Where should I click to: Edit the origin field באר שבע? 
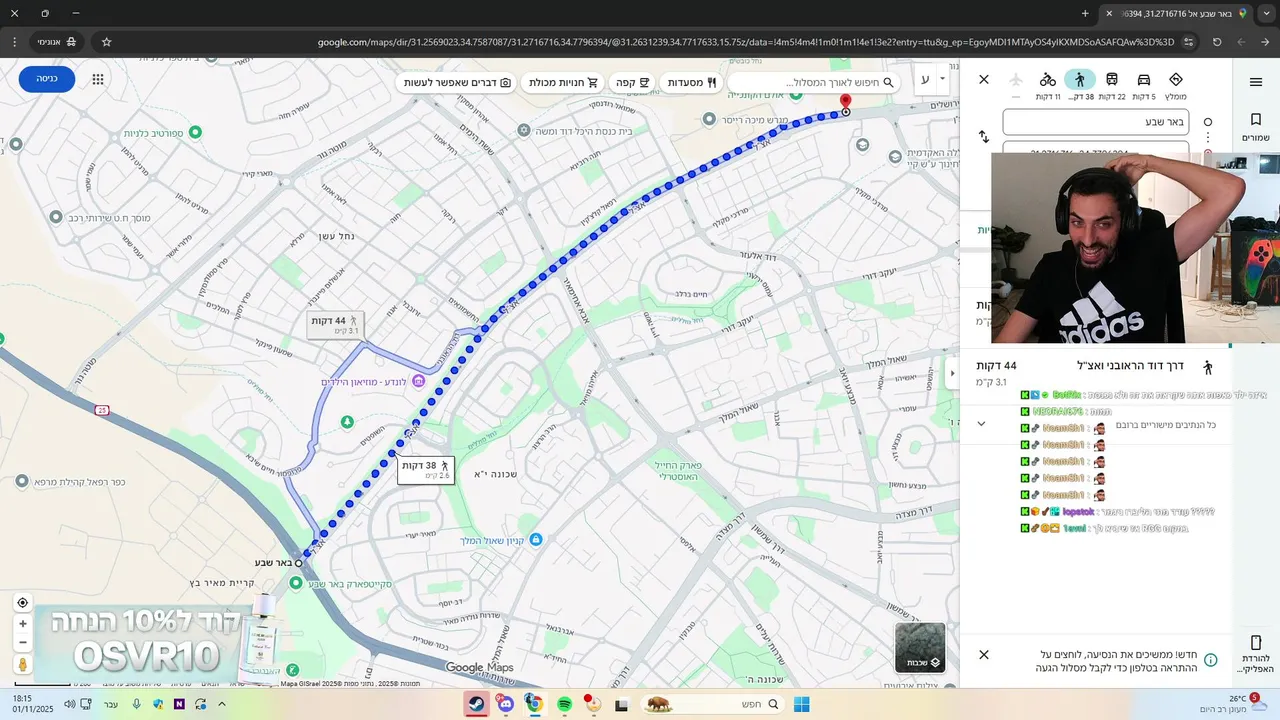tap(1095, 122)
